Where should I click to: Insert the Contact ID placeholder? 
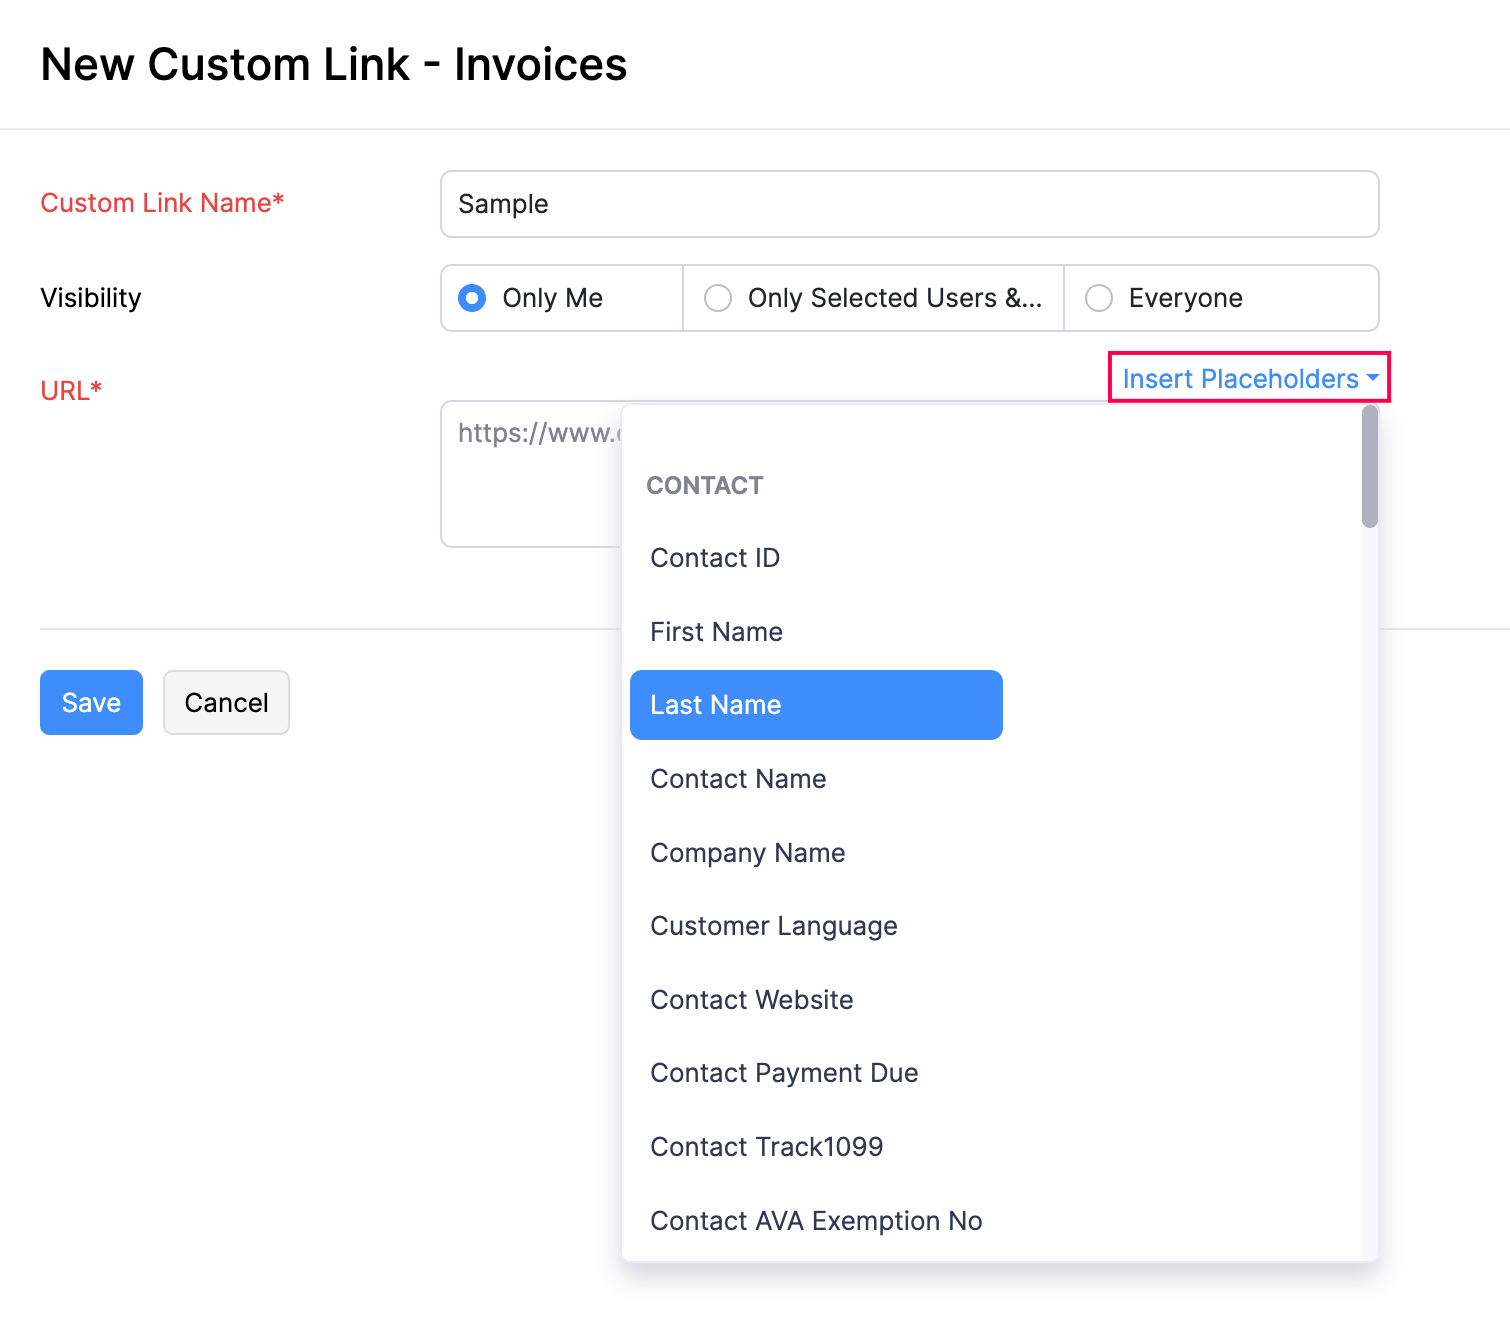tap(714, 558)
